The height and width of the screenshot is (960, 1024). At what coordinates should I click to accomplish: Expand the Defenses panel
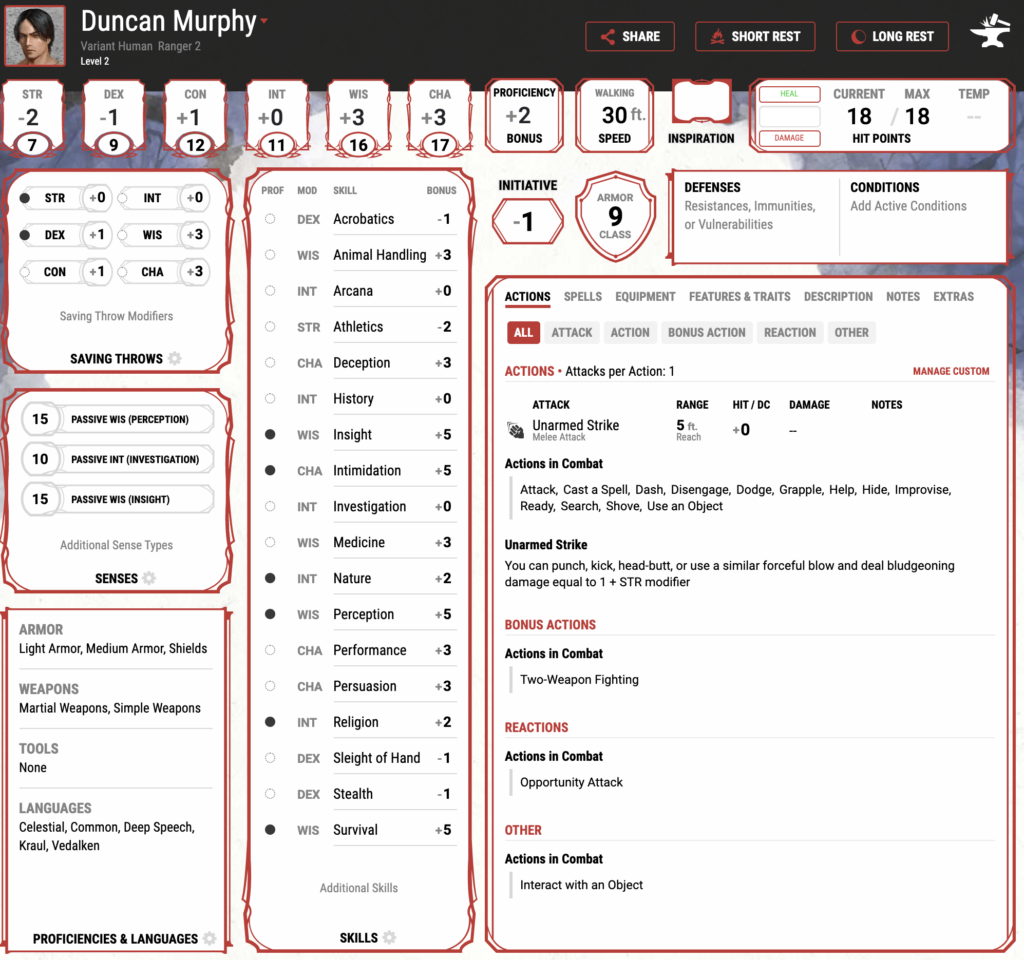755,216
